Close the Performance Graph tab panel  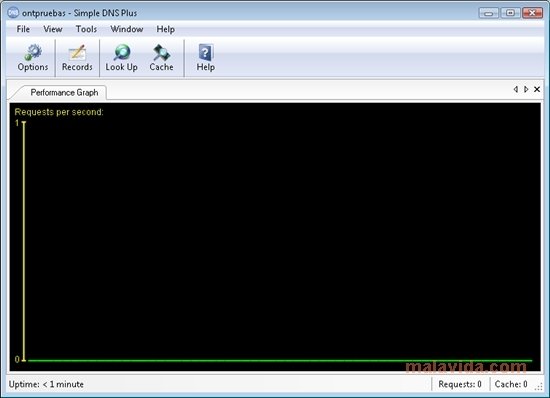coord(537,89)
